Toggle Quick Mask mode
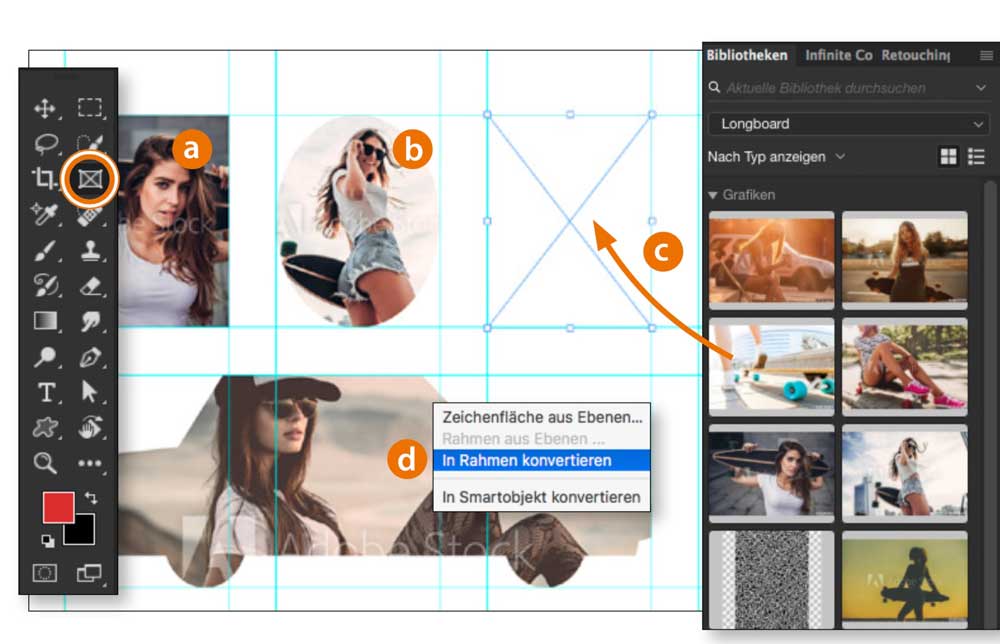This screenshot has height=644, width=1000. click(45, 573)
